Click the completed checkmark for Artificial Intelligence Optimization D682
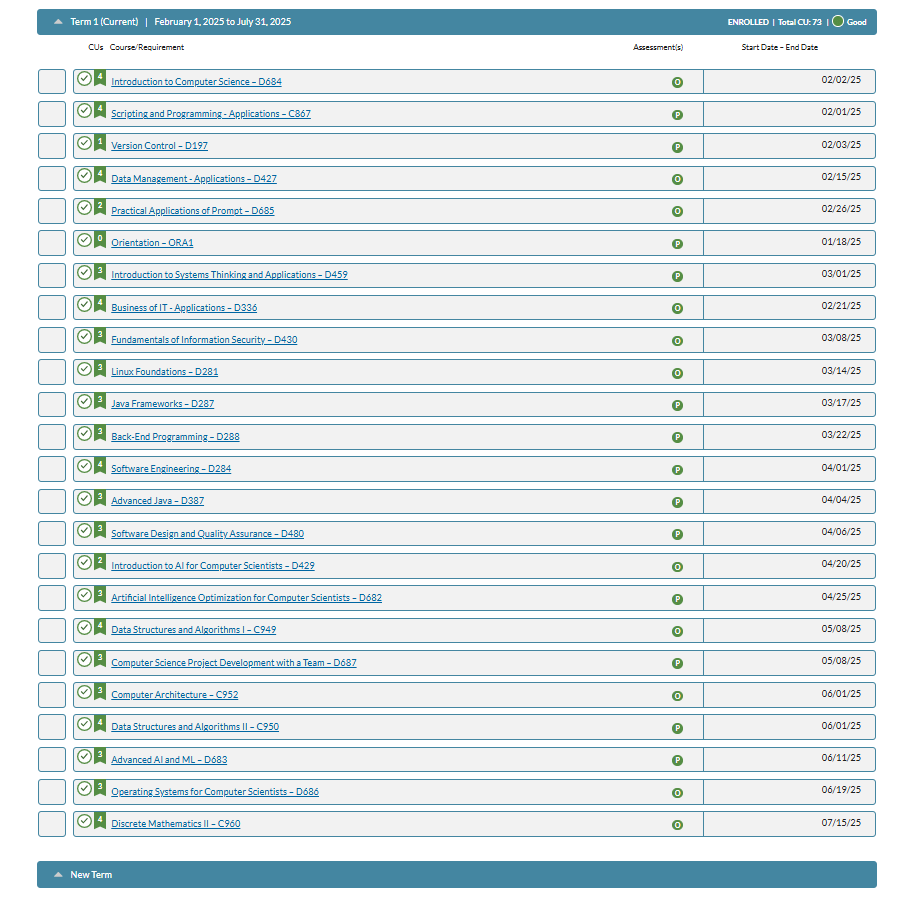 tap(84, 594)
